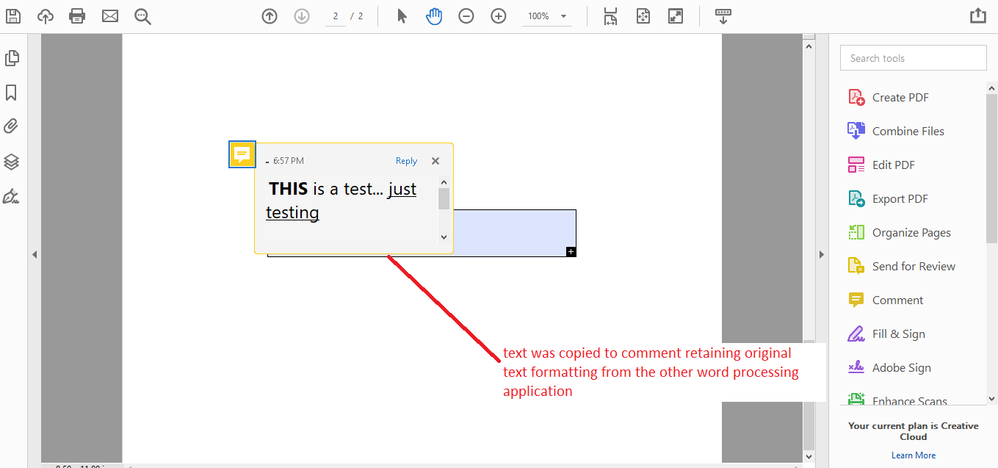Select the Hand pan tool
998x468 pixels.
pos(433,16)
